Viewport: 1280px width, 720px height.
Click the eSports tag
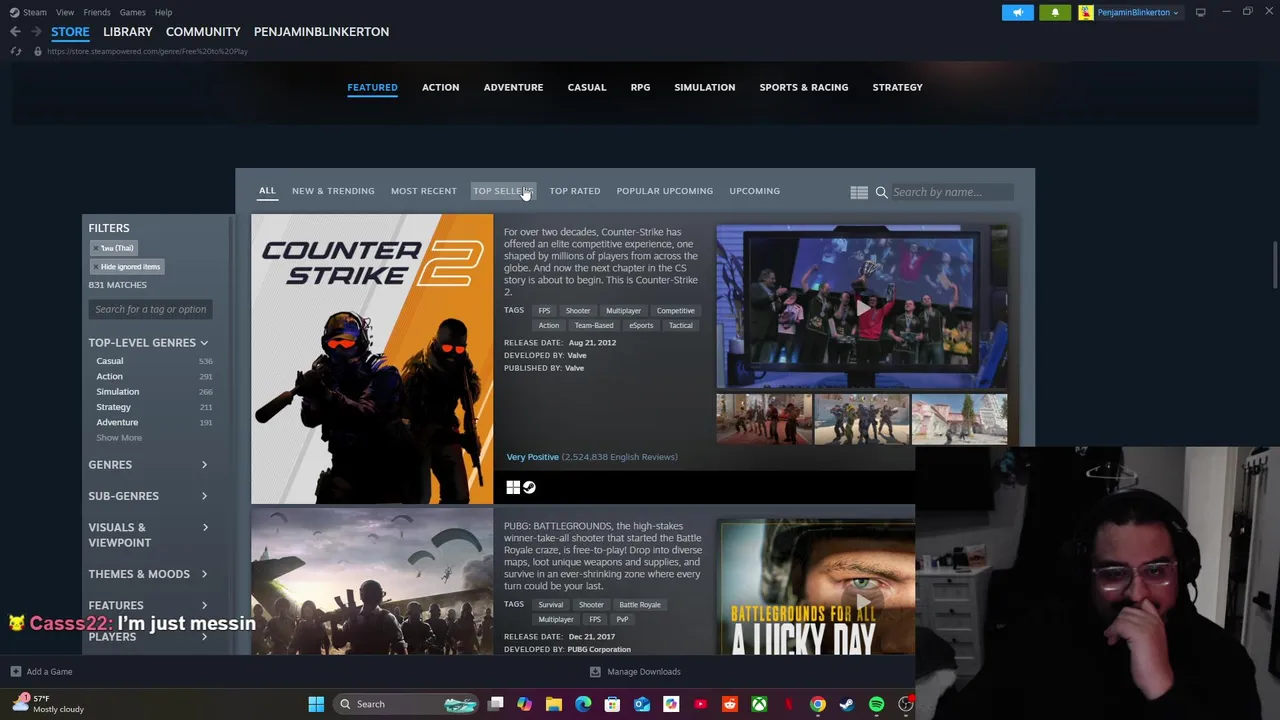click(641, 326)
